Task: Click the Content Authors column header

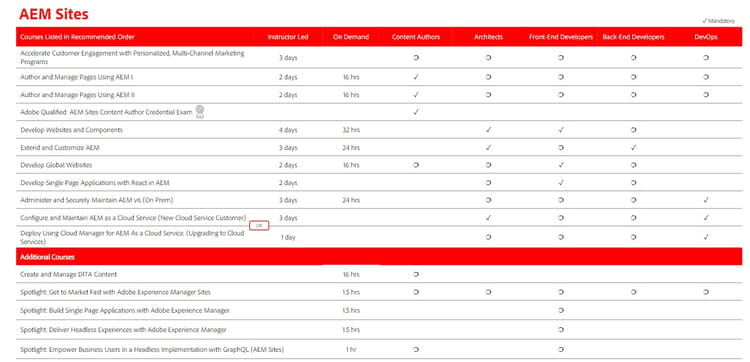Action: (x=416, y=37)
